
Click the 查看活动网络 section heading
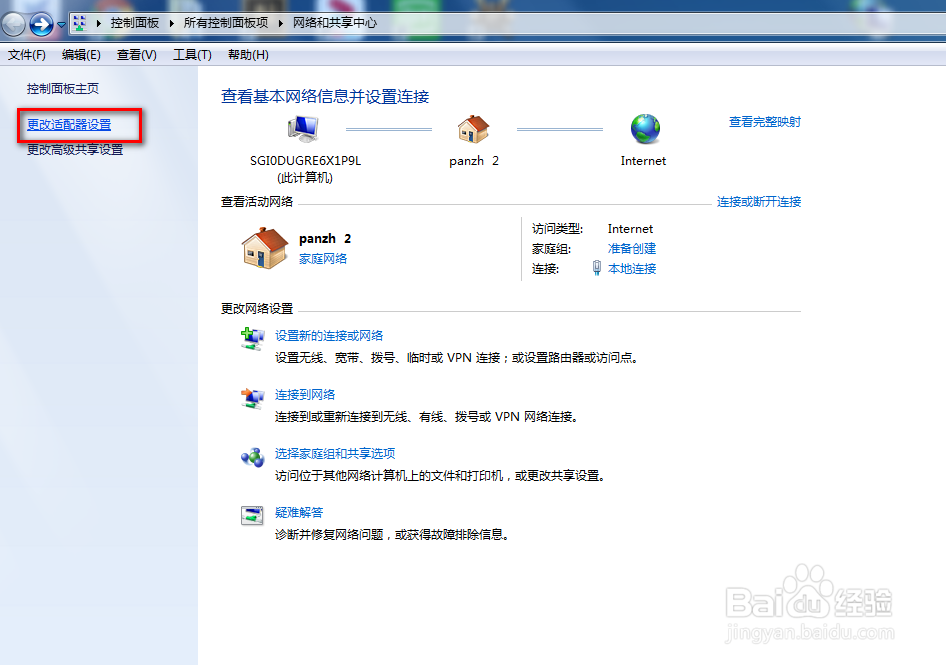tap(256, 202)
